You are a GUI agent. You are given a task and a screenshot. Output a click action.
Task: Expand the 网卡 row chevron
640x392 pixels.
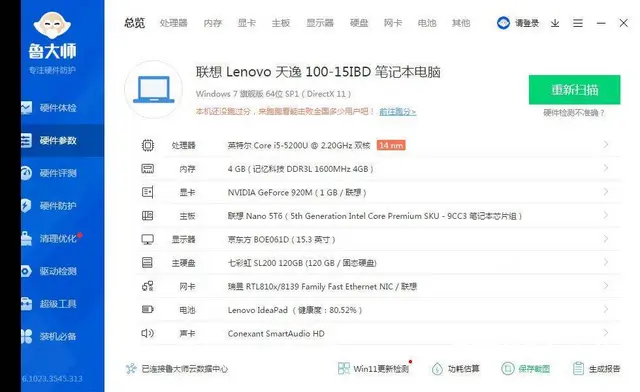click(606, 286)
